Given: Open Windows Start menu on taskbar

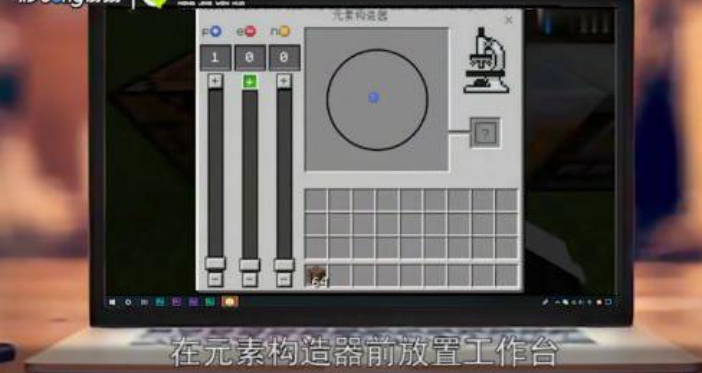Looking at the screenshot, I should pos(112,302).
